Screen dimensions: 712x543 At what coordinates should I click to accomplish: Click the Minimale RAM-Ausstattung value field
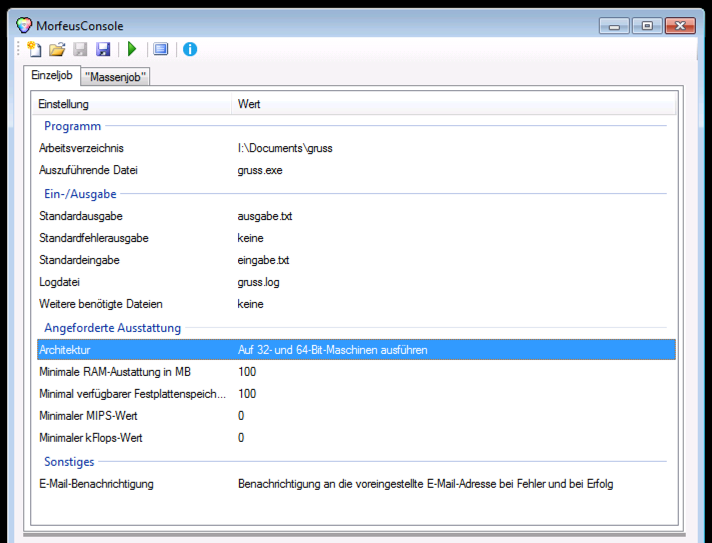(x=247, y=372)
